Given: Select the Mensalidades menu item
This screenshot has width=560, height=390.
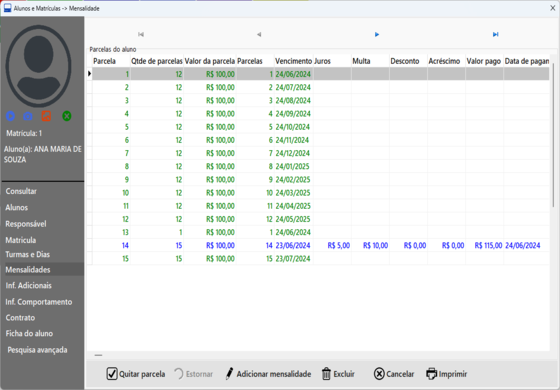Looking at the screenshot, I should pyautogui.click(x=43, y=270).
